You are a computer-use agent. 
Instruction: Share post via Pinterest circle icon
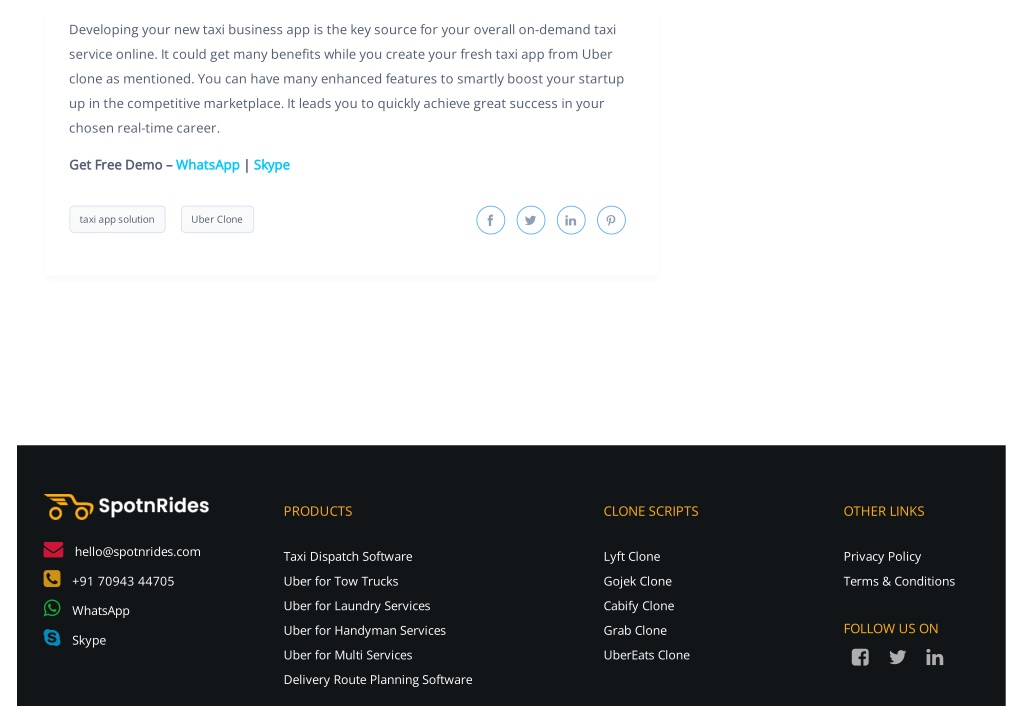tap(611, 220)
